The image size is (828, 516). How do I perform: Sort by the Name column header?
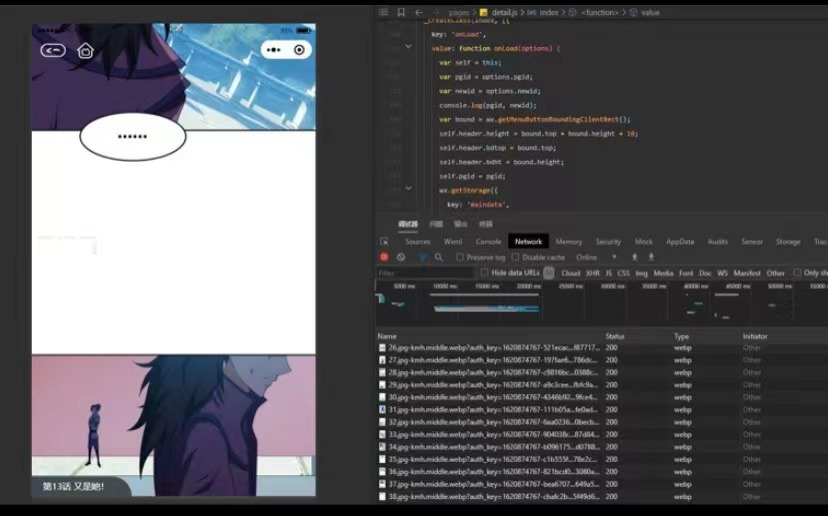tap(387, 336)
